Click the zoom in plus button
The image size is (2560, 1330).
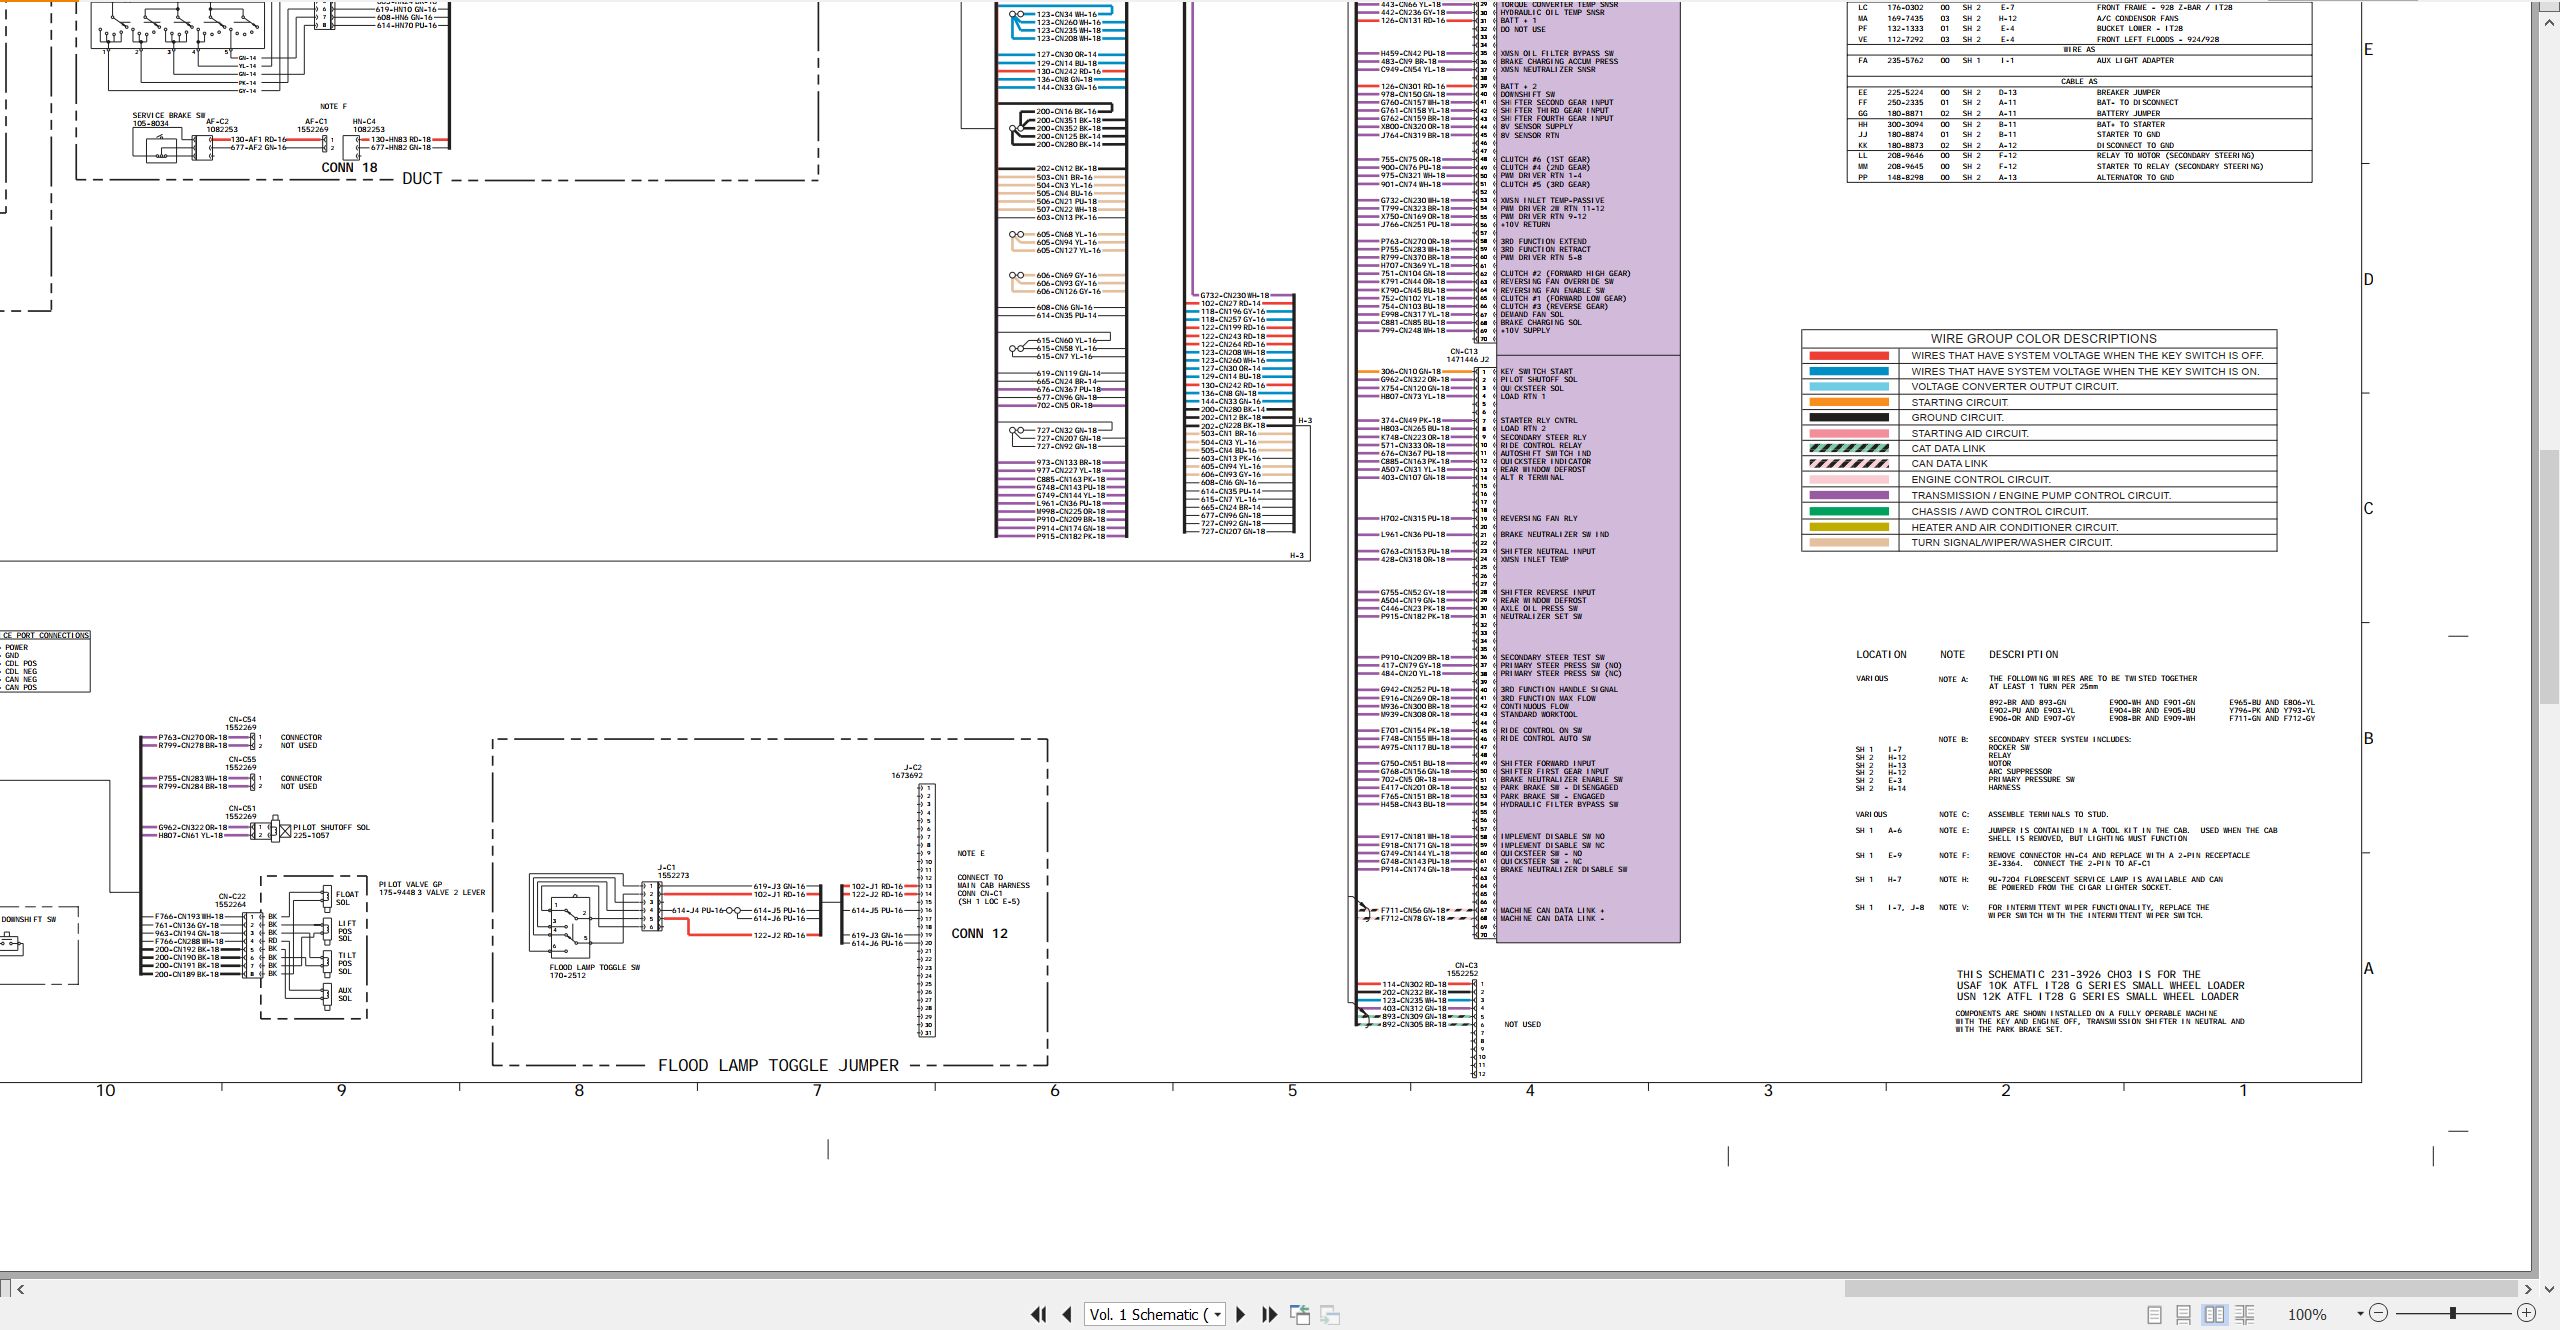(2526, 1313)
